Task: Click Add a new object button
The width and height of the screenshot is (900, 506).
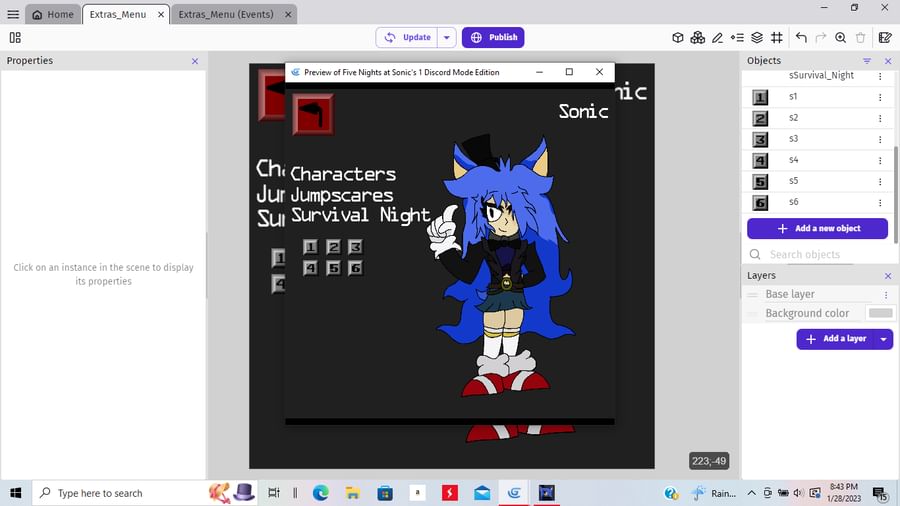Action: coord(817,228)
